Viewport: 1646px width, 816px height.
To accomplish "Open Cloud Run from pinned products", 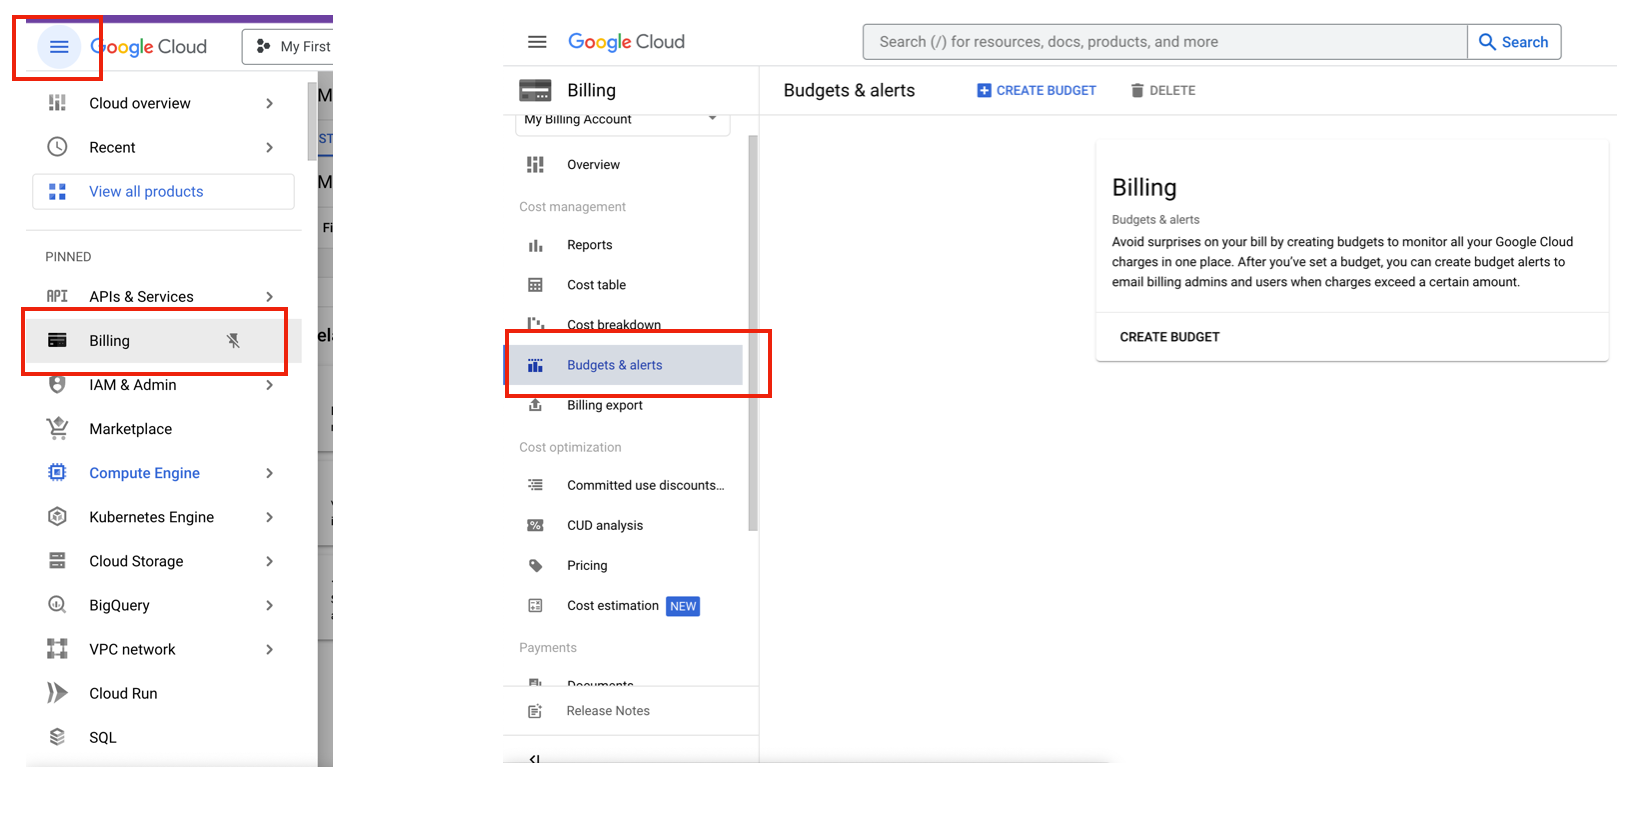I will [x=123, y=693].
